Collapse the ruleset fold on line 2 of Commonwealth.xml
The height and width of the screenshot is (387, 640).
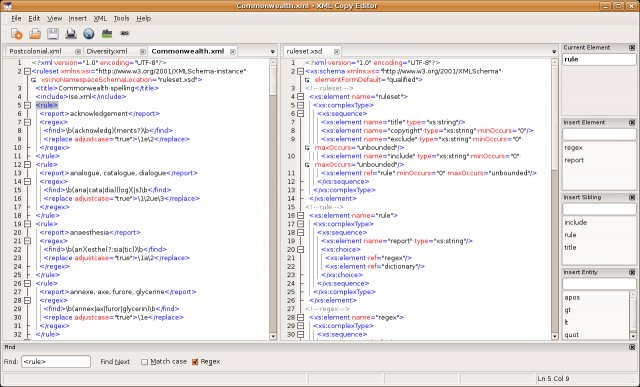(x=27, y=71)
